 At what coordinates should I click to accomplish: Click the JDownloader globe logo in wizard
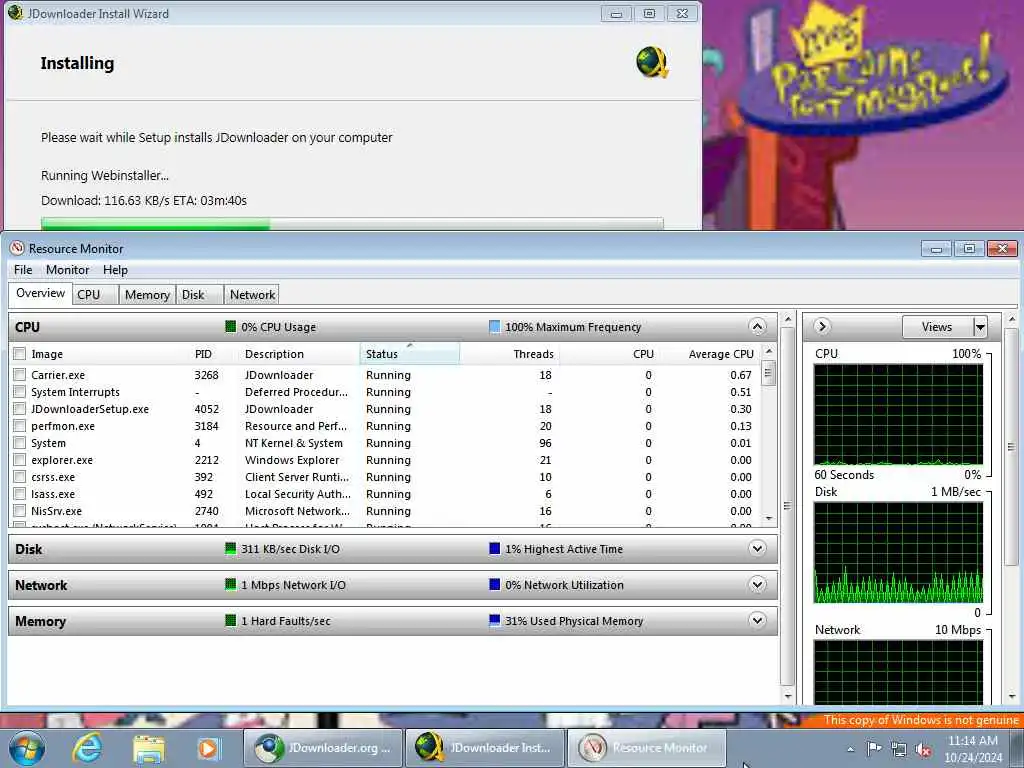[x=652, y=63]
